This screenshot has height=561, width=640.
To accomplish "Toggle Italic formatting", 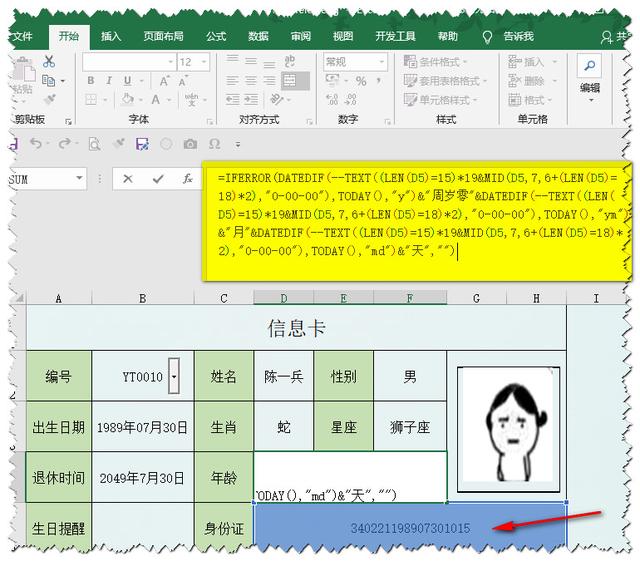I will (x=109, y=80).
